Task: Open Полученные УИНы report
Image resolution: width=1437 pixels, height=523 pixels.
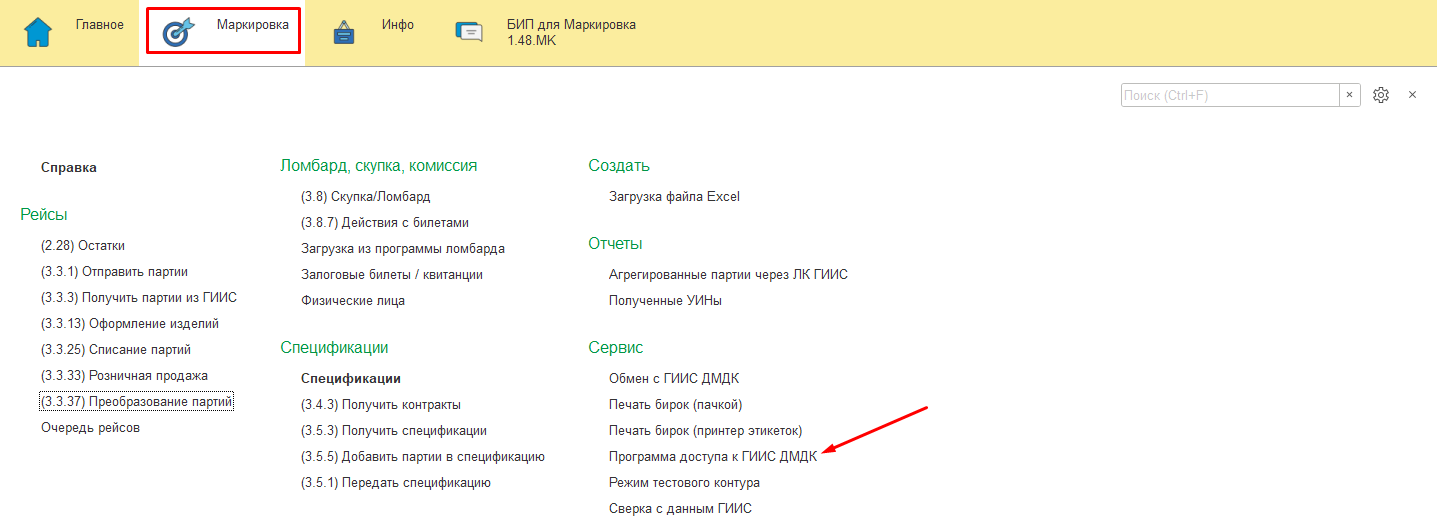Action: [x=665, y=301]
